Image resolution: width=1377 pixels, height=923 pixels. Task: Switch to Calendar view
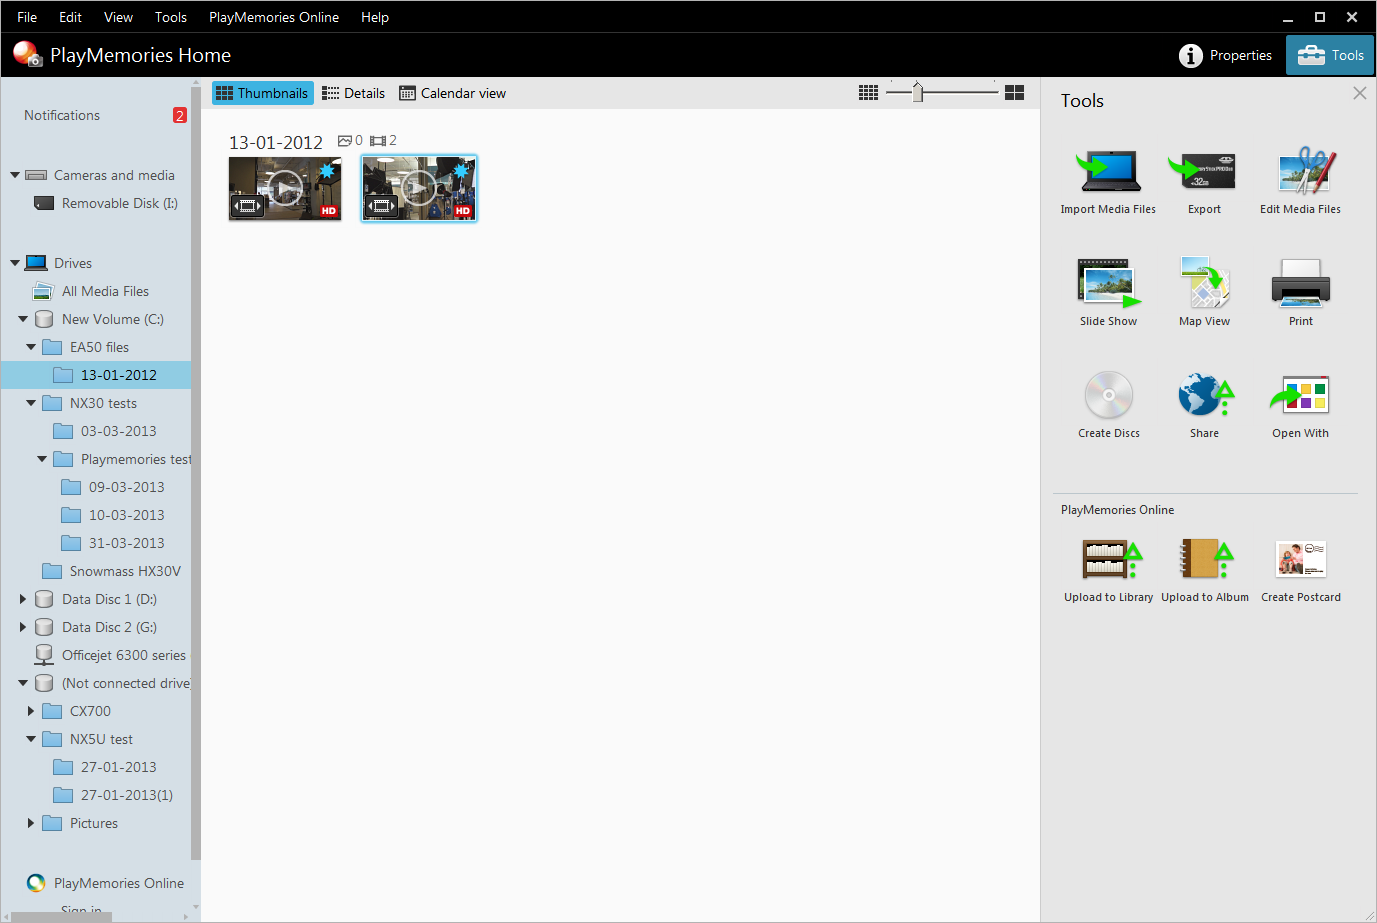click(x=453, y=93)
